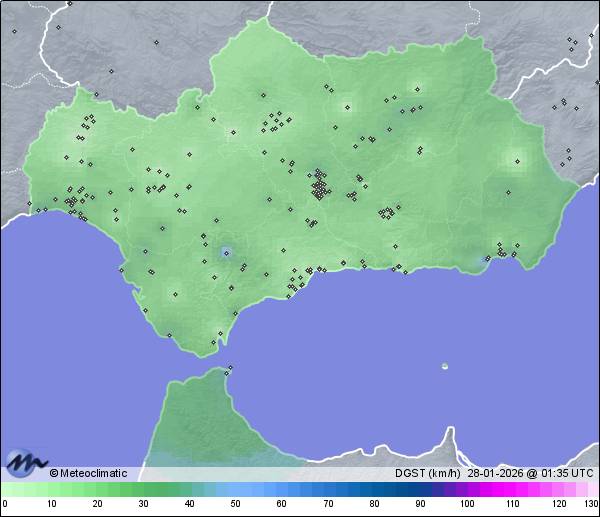
Task: Select the 110 km/h magenta legend swatch
Action: (511, 490)
